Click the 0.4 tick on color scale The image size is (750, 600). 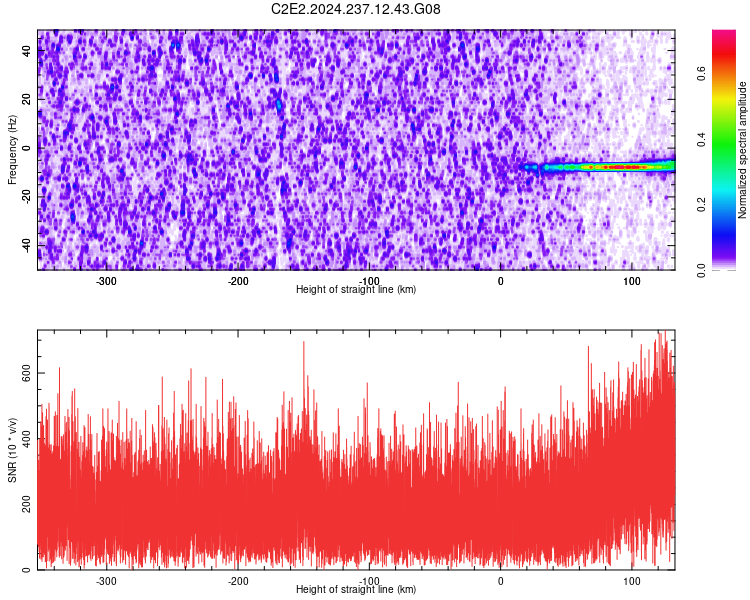pyautogui.click(x=701, y=139)
